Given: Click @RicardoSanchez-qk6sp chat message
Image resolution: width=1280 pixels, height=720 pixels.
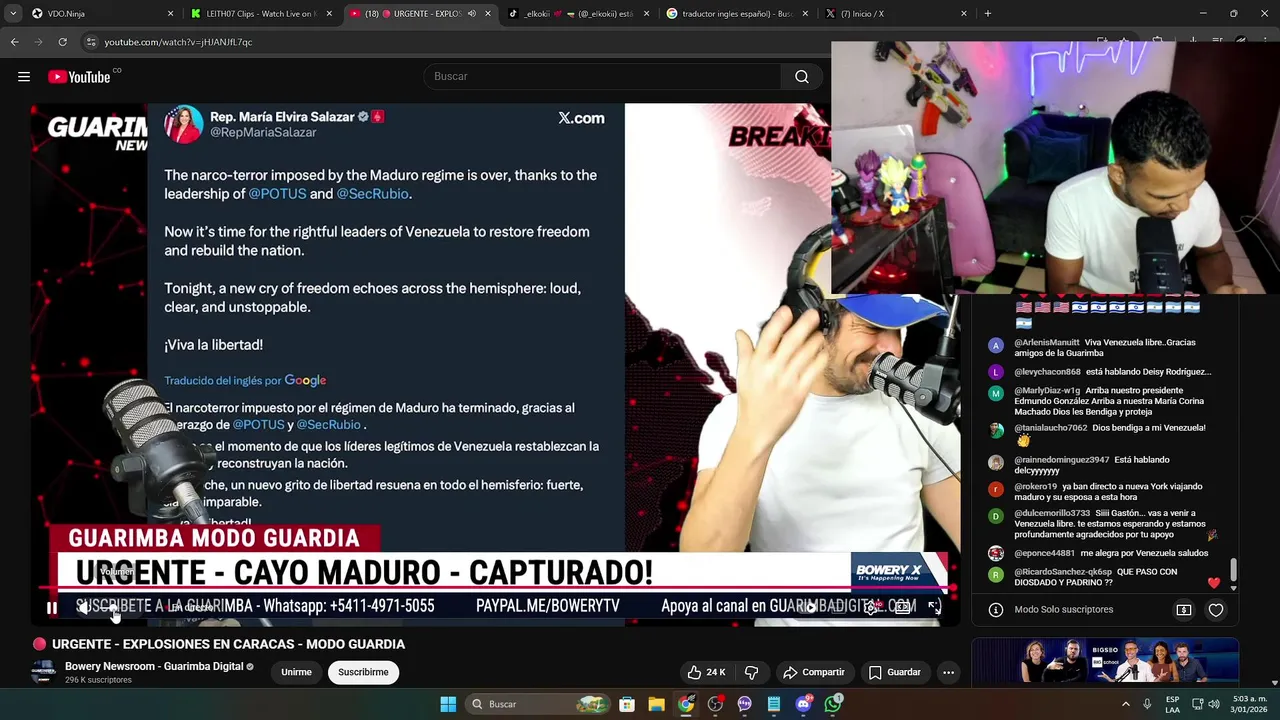Looking at the screenshot, I should pyautogui.click(x=1098, y=577).
